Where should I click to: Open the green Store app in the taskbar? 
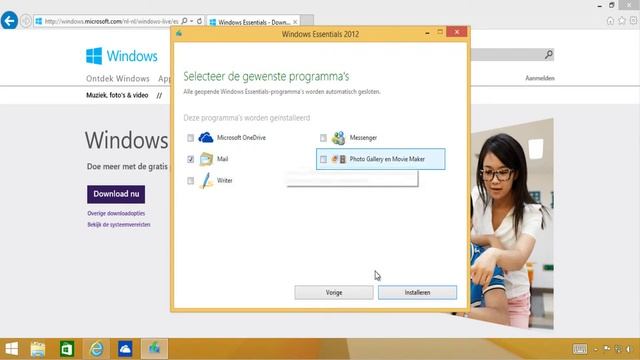[x=67, y=349]
